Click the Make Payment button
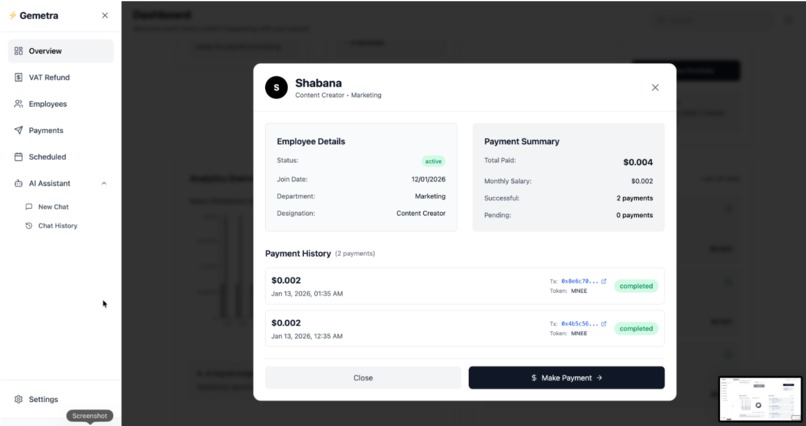Image resolution: width=806 pixels, height=426 pixels. pos(566,378)
